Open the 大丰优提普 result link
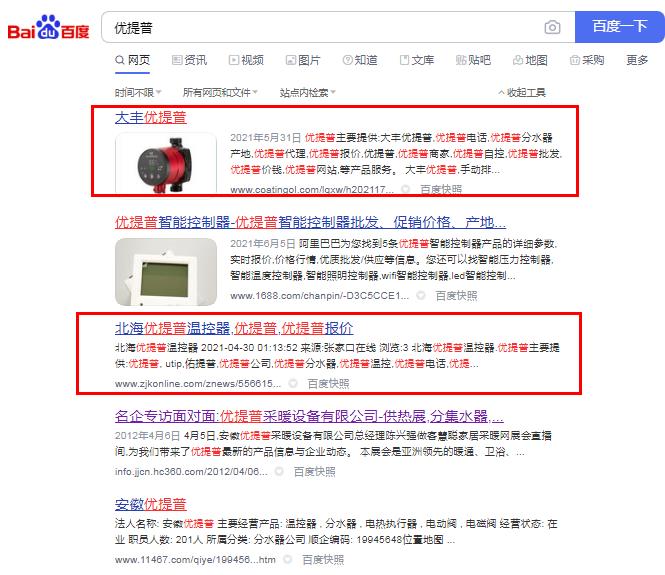The image size is (665, 575). [151, 117]
